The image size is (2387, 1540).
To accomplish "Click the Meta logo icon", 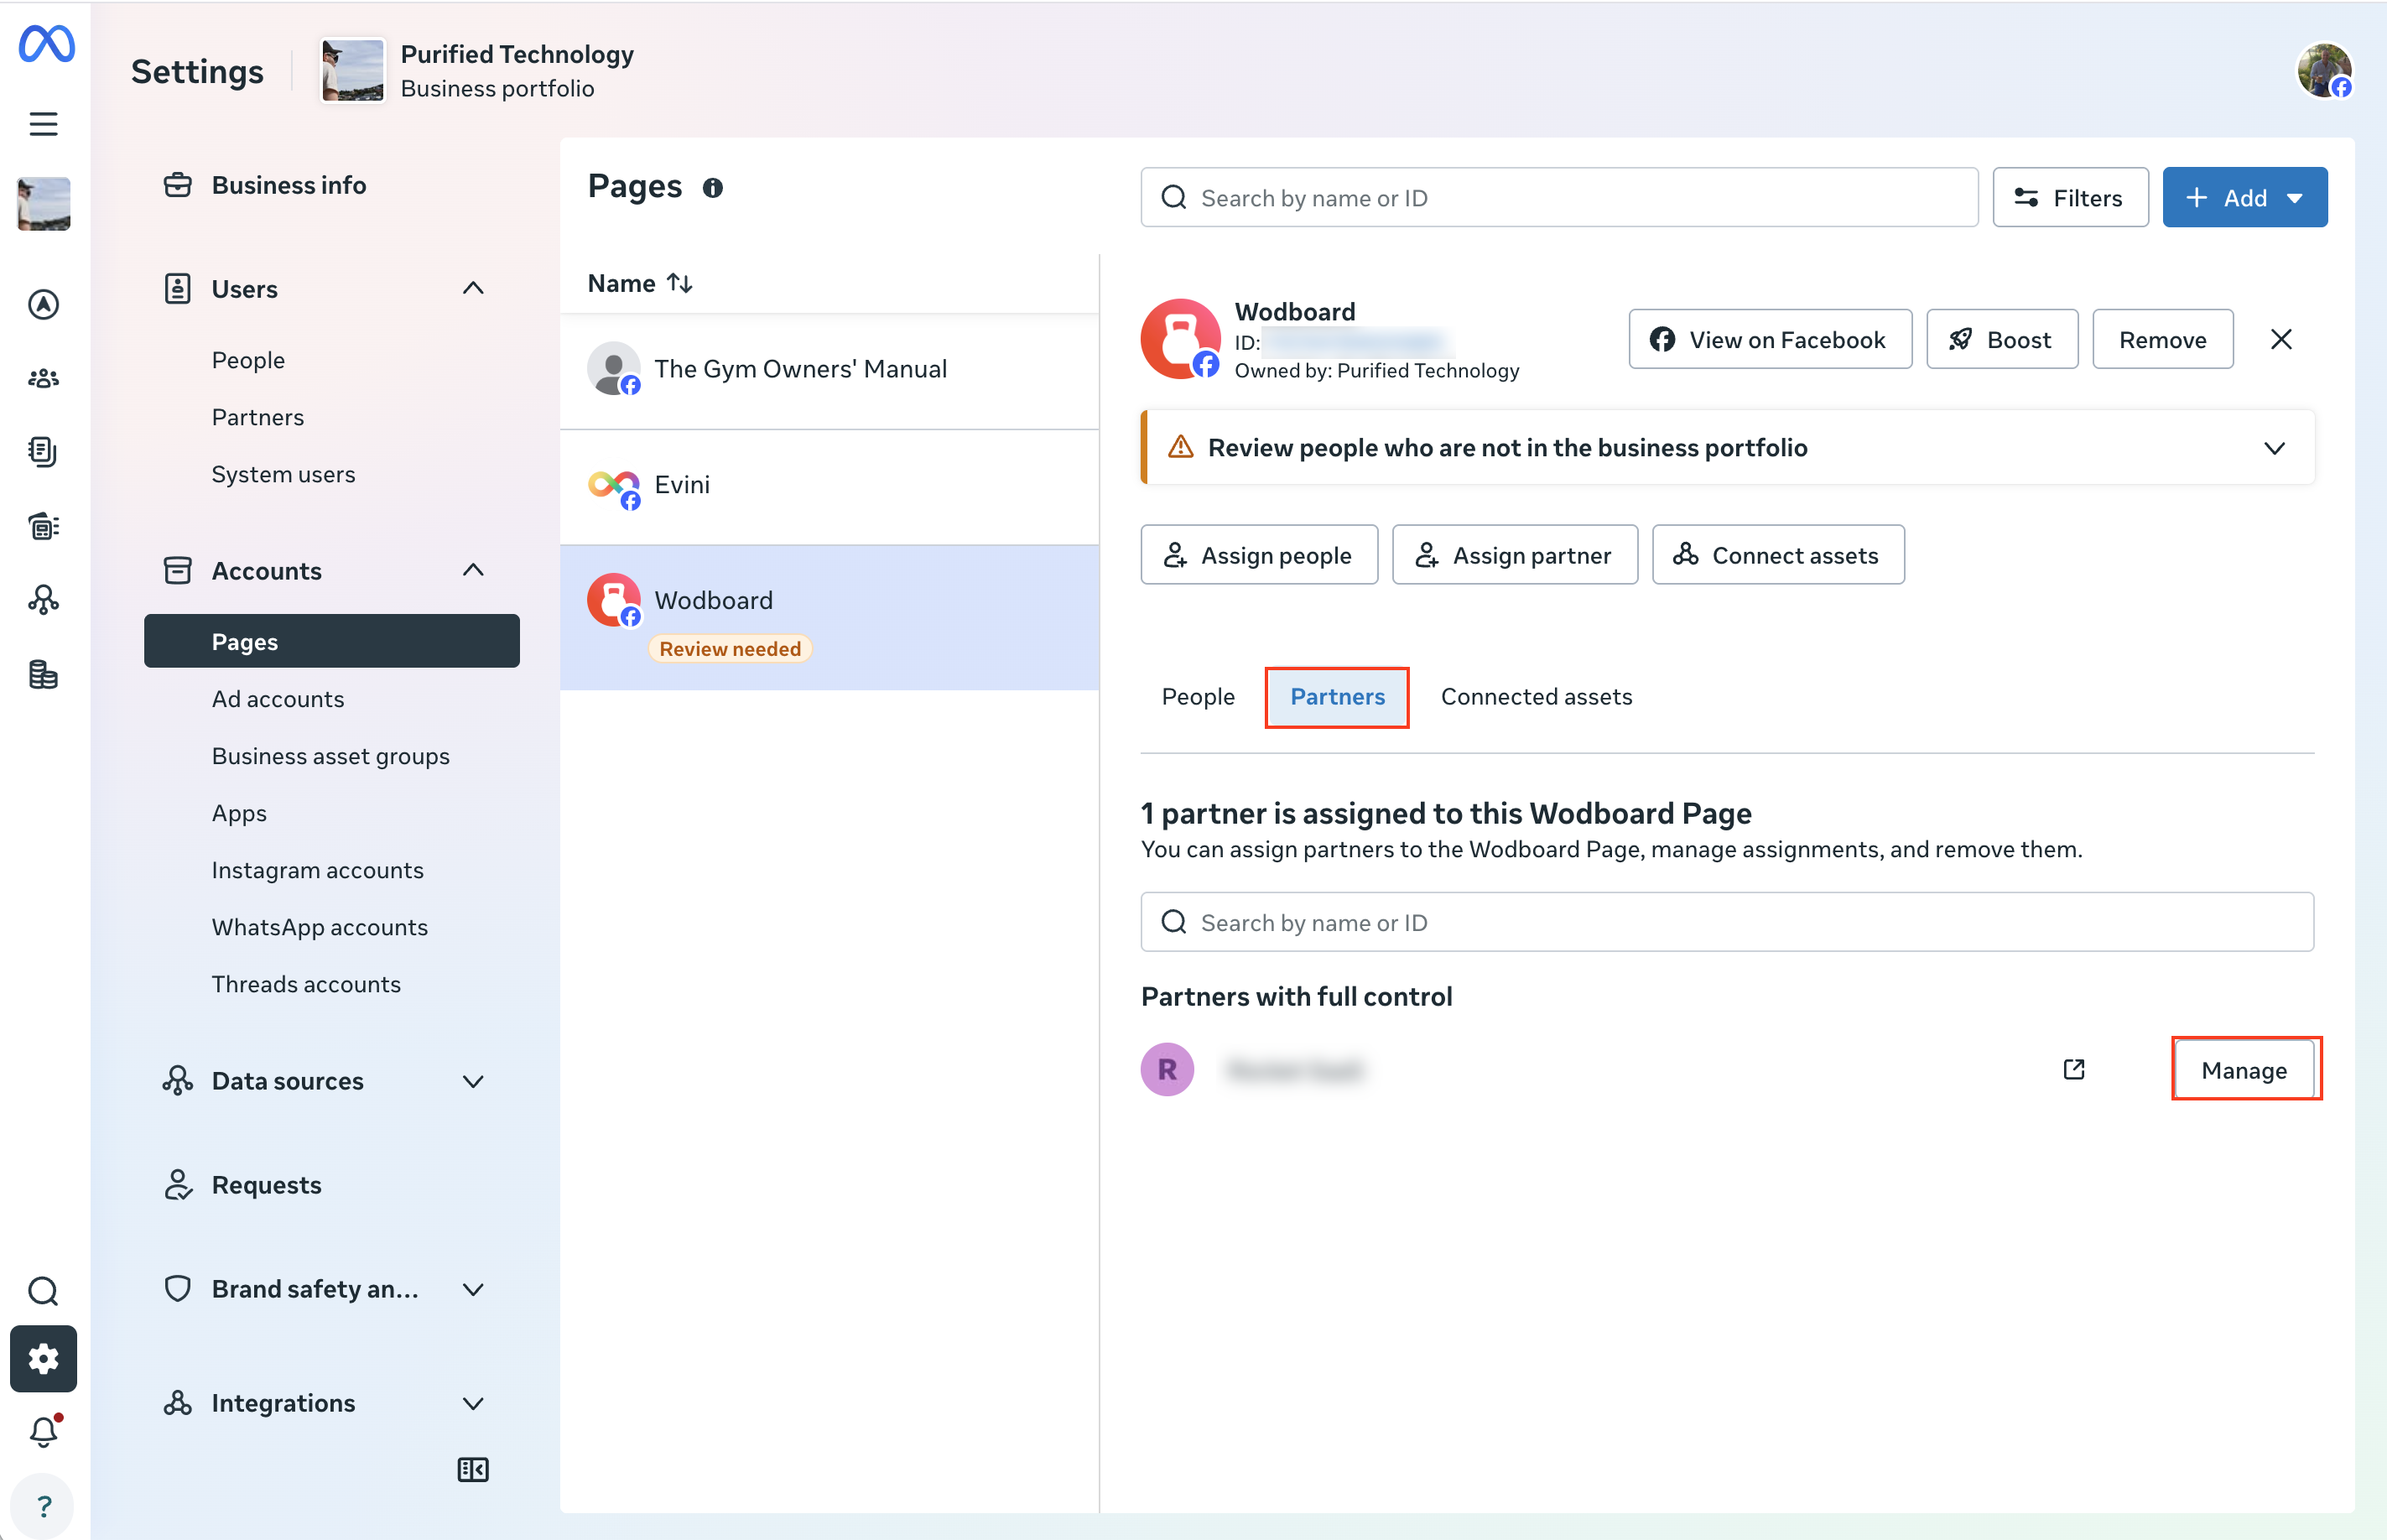I will [46, 44].
